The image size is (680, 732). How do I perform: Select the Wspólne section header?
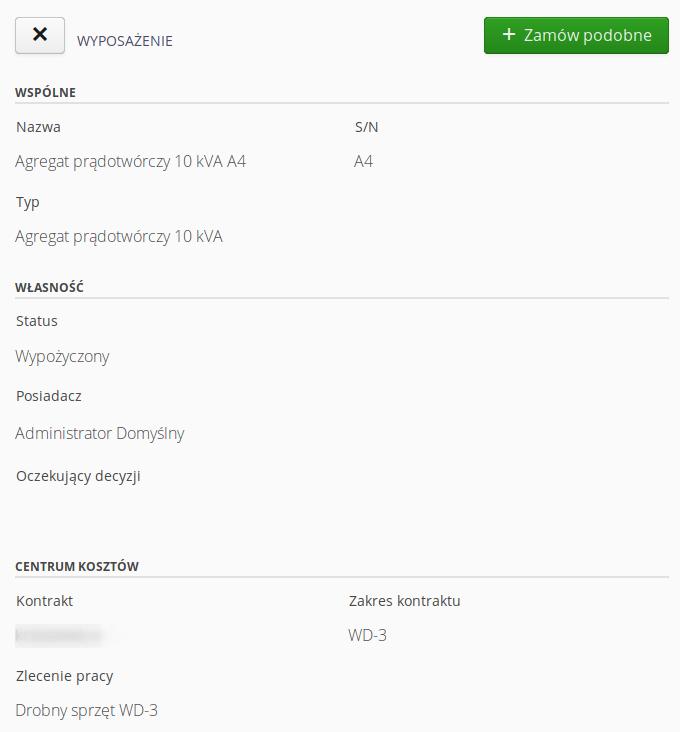pyautogui.click(x=46, y=93)
